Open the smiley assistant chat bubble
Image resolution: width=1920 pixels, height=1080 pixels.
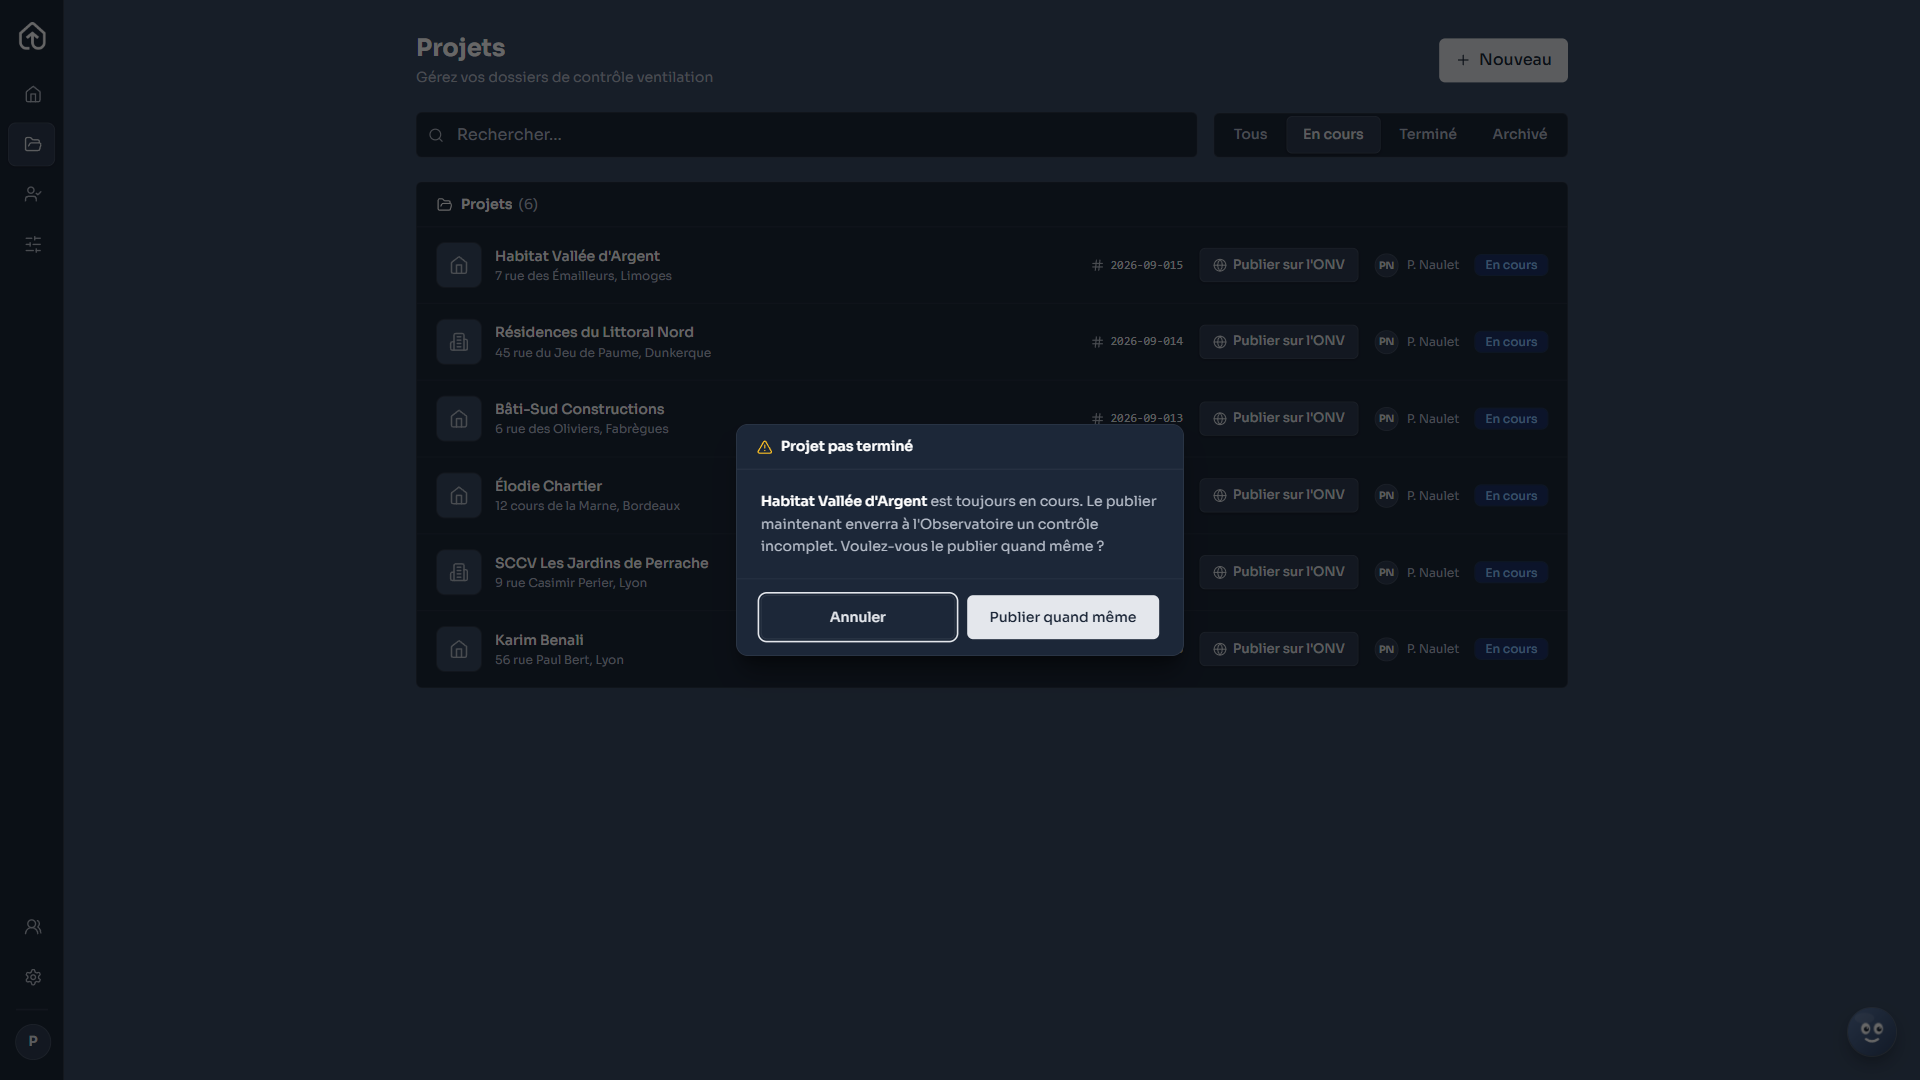click(x=1872, y=1032)
